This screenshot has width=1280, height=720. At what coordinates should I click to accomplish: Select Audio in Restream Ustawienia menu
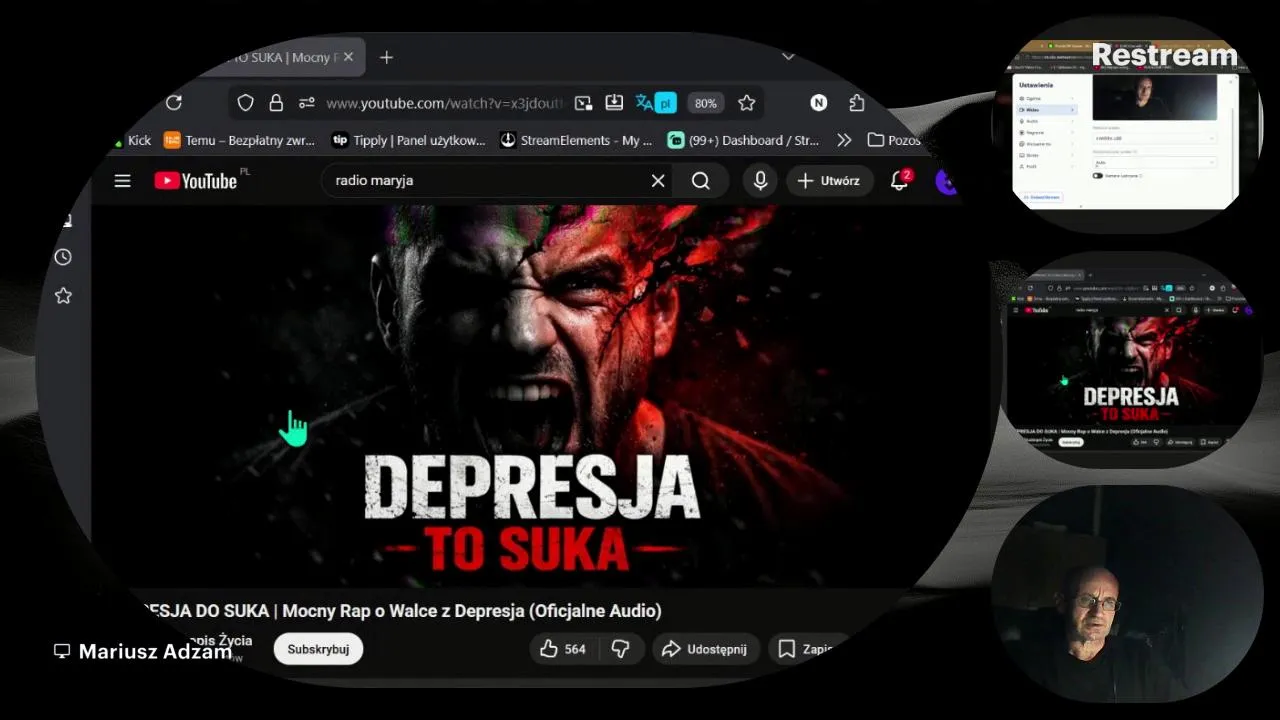pyautogui.click(x=1046, y=120)
